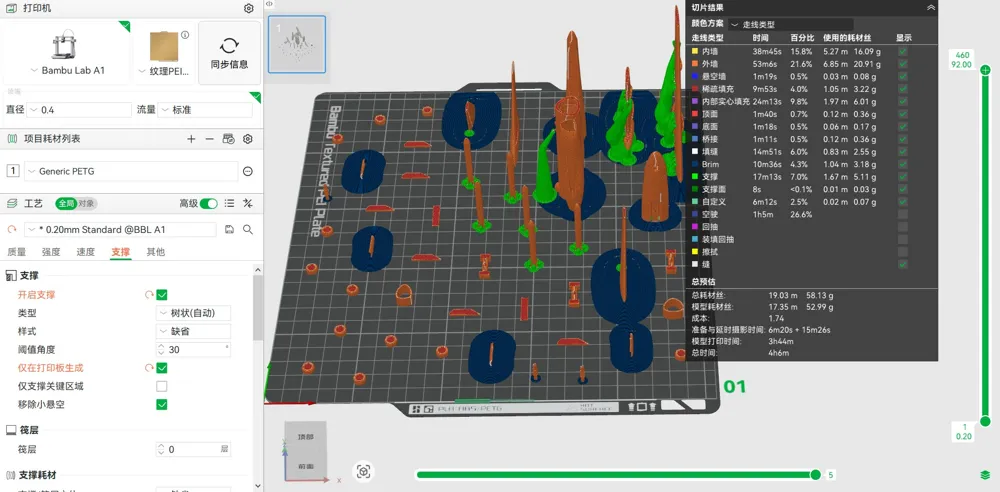Image resolution: width=1000 pixels, height=492 pixels.
Task: Click the vertical layer slider bottom handle
Action: pos(985,421)
